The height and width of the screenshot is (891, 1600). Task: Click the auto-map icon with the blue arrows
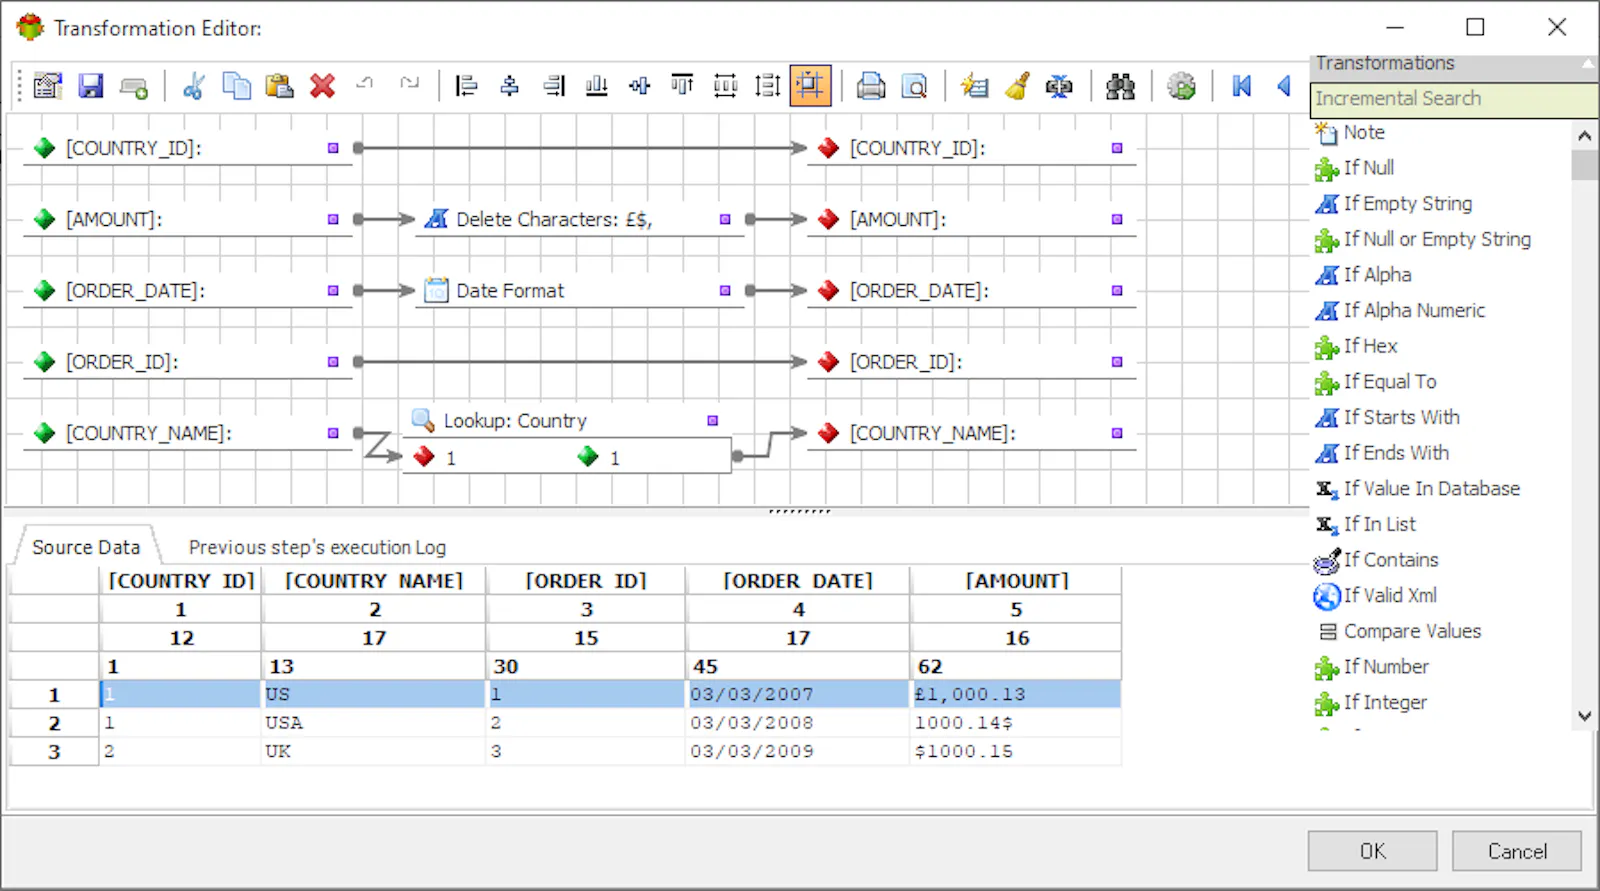point(1059,87)
